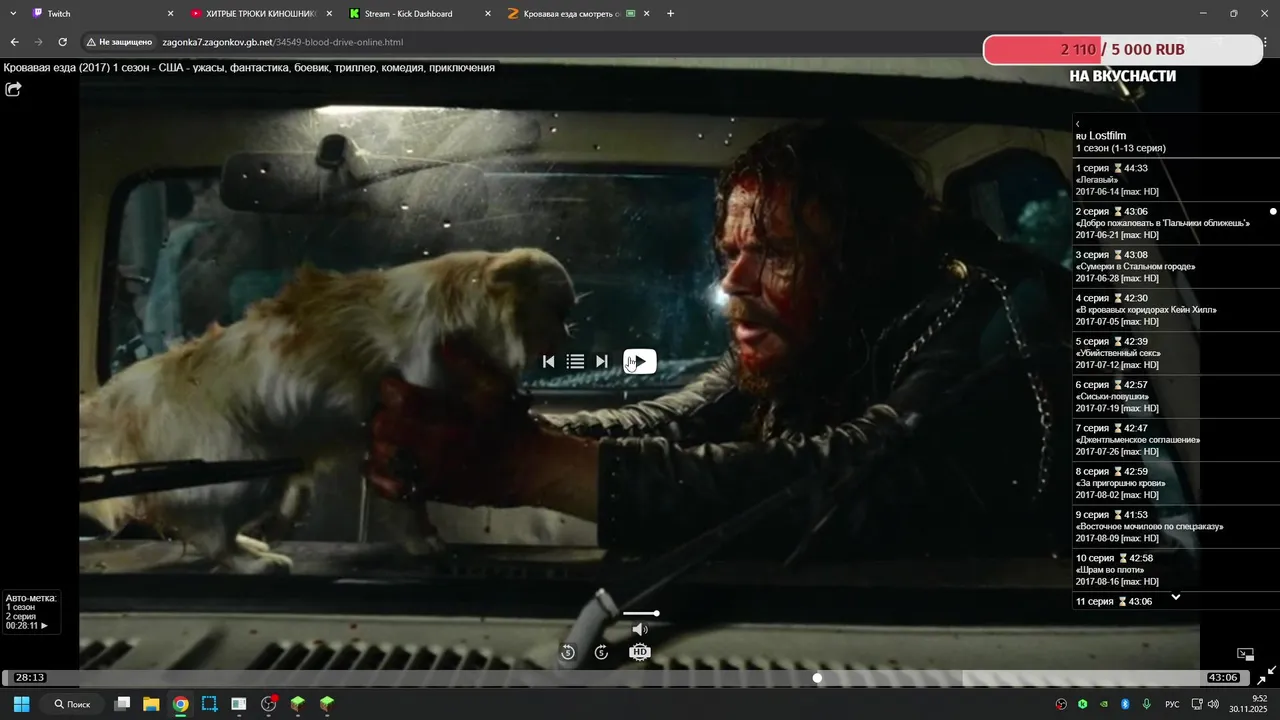The width and height of the screenshot is (1280, 720).
Task: Open a new browser tab
Action: (670, 14)
